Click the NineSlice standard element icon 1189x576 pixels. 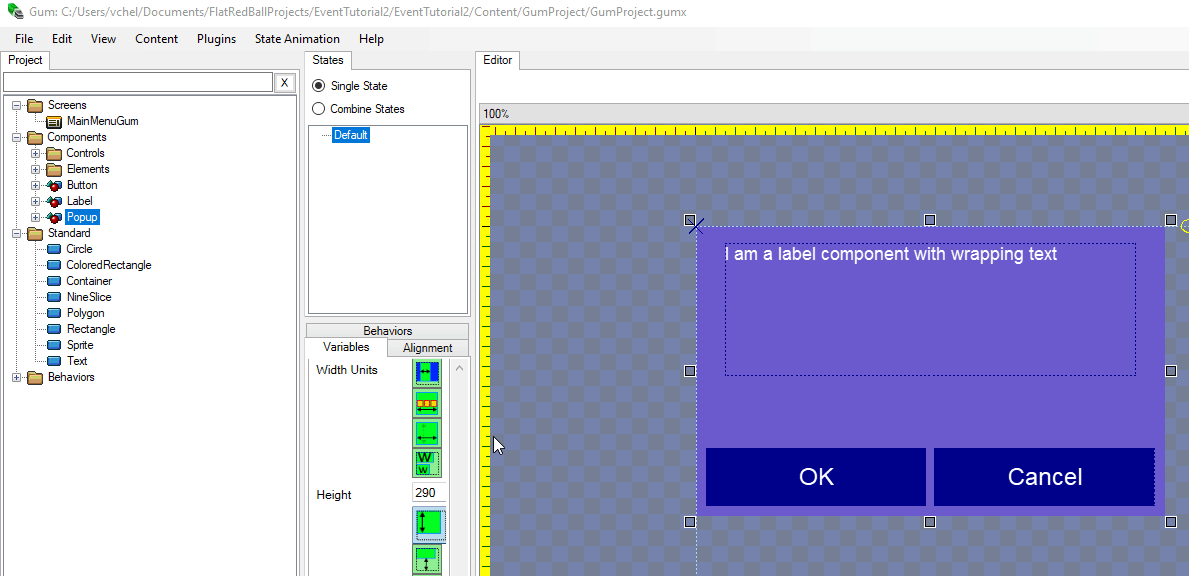pyautogui.click(x=54, y=297)
